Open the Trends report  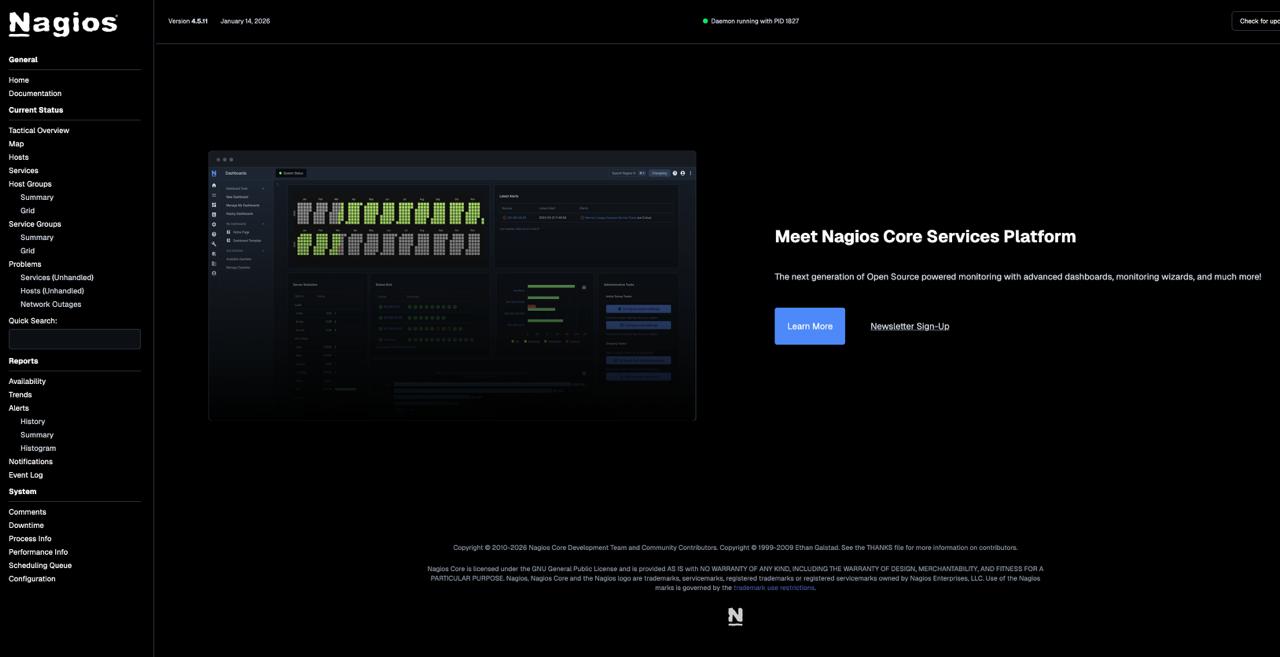(20, 394)
